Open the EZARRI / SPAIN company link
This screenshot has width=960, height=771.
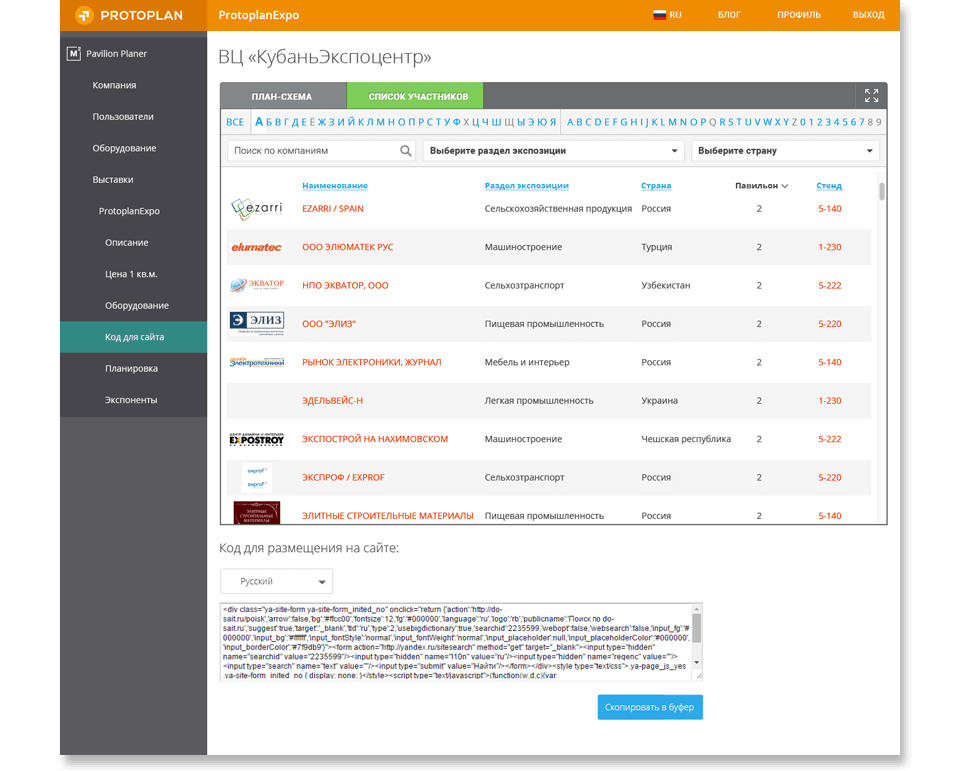332,209
